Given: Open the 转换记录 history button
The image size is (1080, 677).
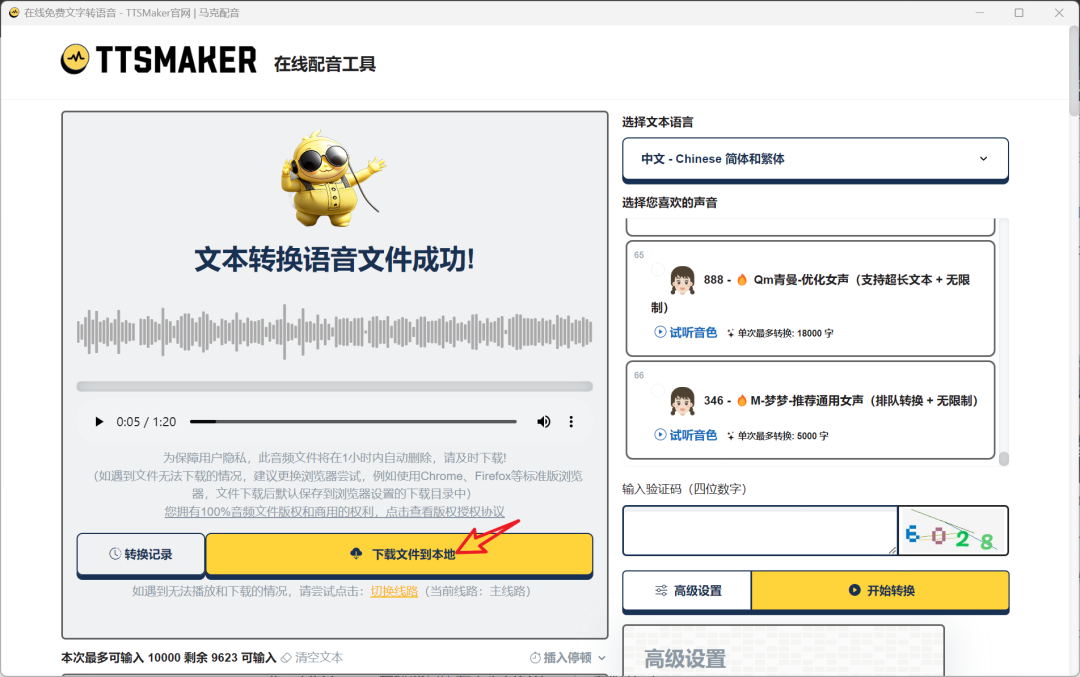Looking at the screenshot, I should tap(141, 554).
